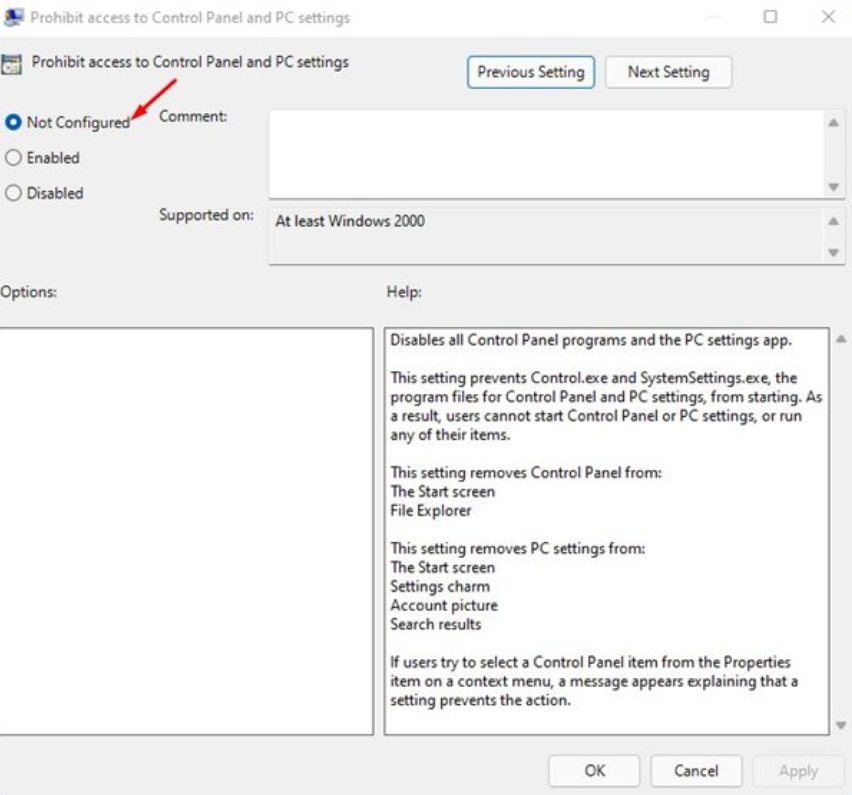The width and height of the screenshot is (852, 795).
Task: Click the 'At least Windows 2000' text
Action: [350, 221]
